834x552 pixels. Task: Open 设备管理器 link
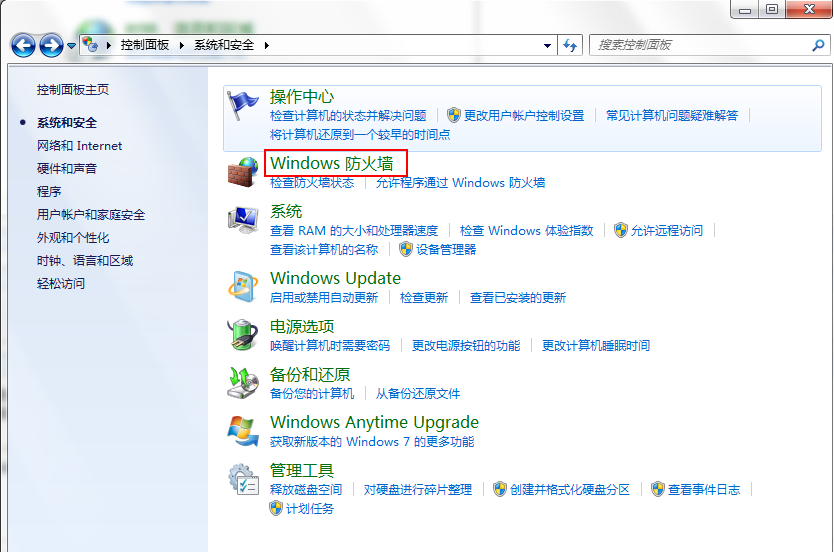pyautogui.click(x=446, y=249)
